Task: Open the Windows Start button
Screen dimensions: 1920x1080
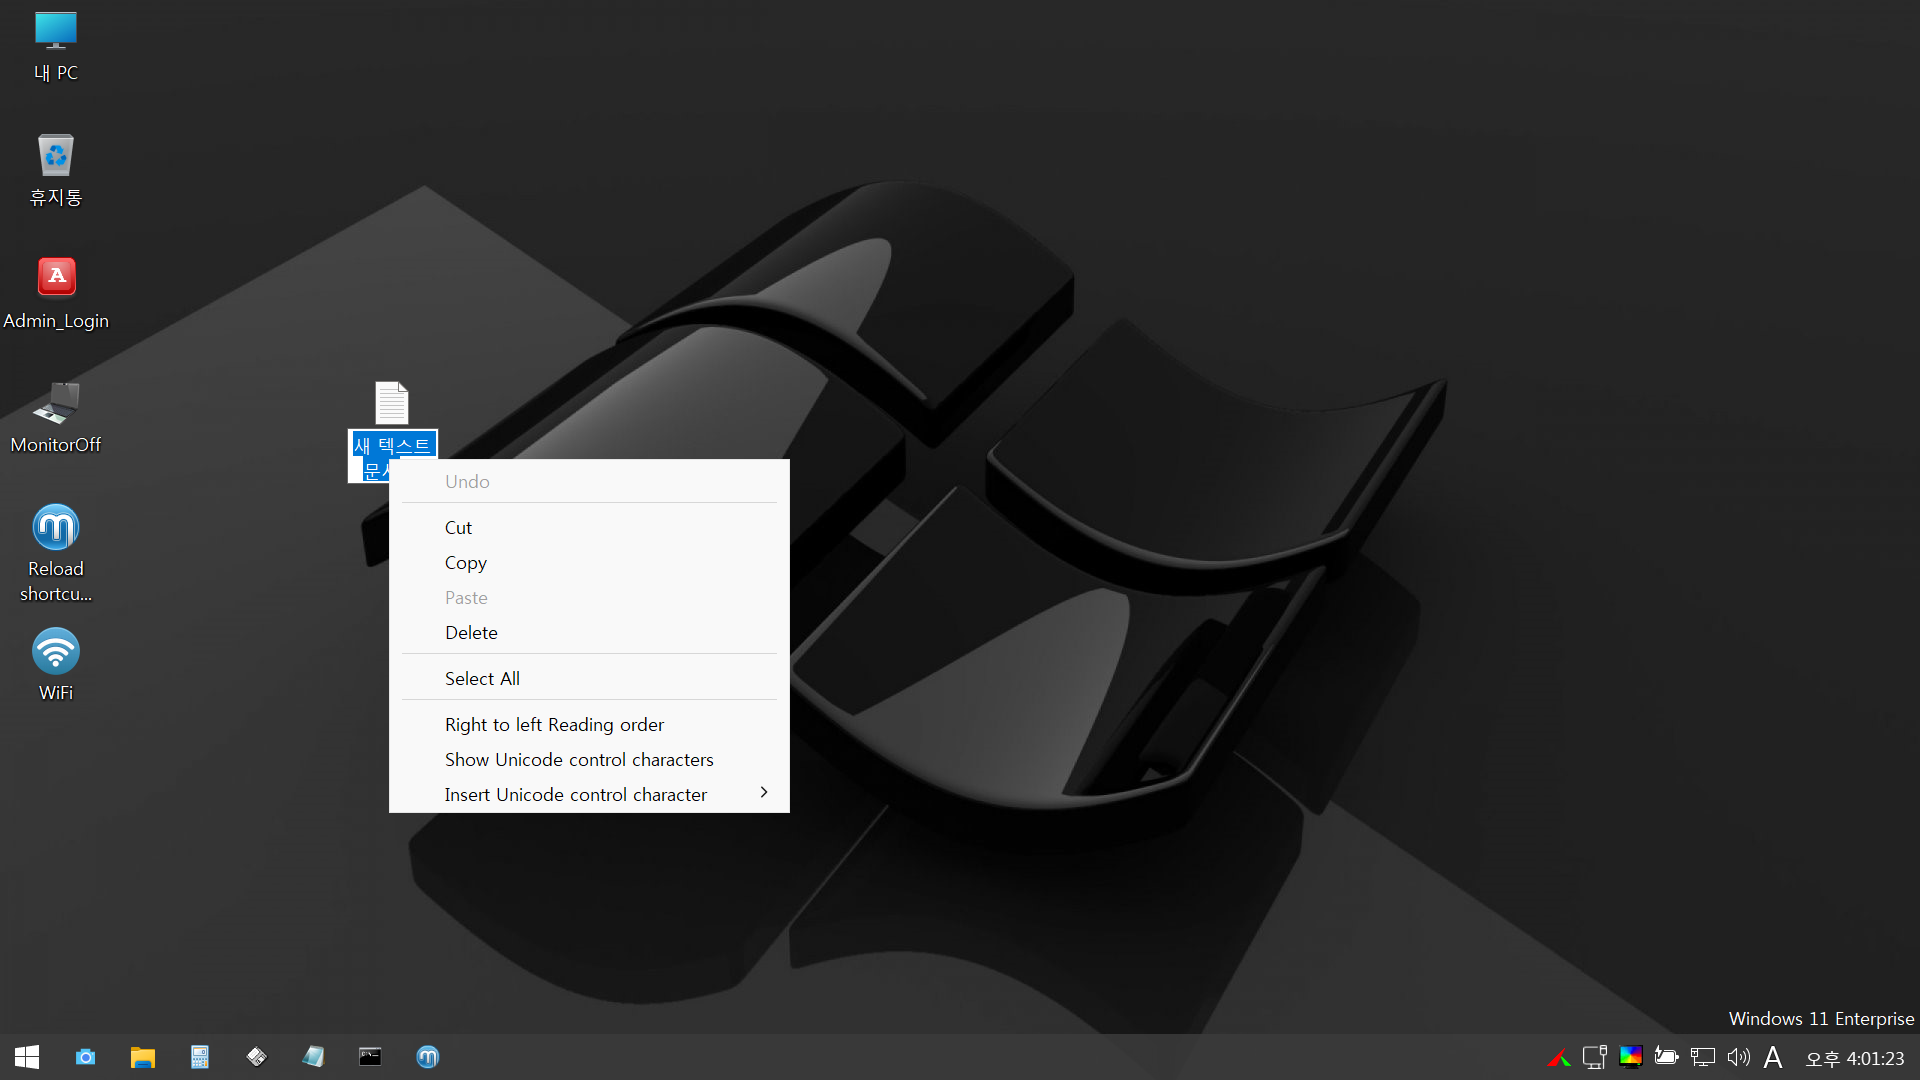Action: point(27,1057)
